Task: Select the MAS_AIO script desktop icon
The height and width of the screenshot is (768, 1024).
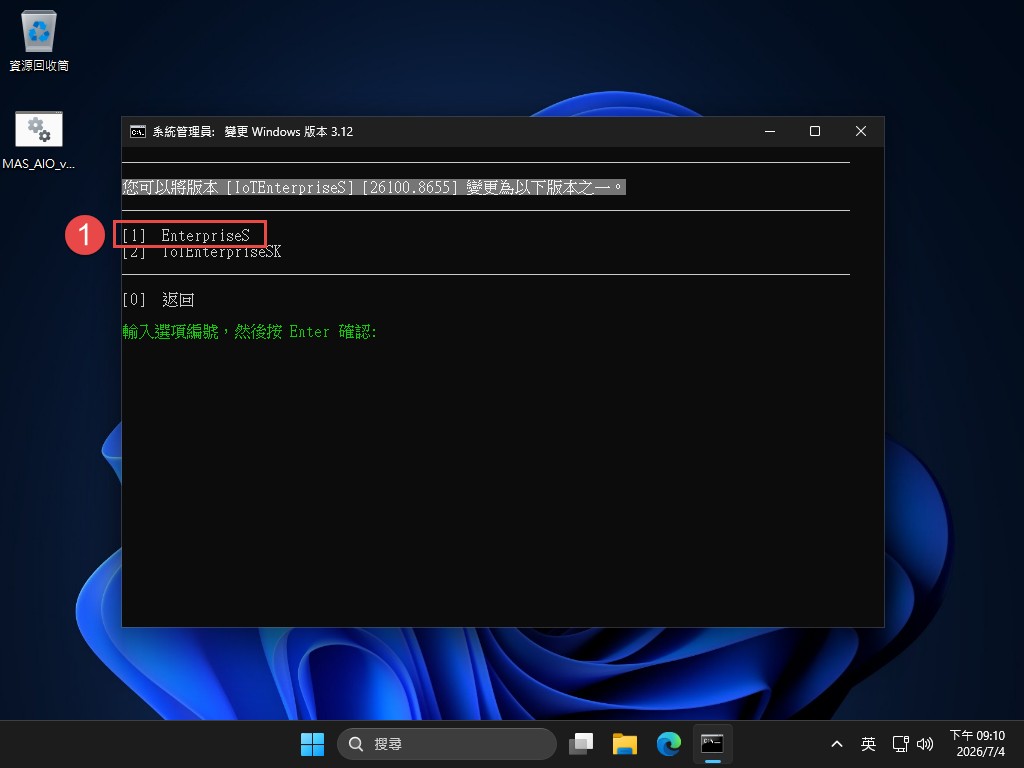Action: pyautogui.click(x=39, y=140)
